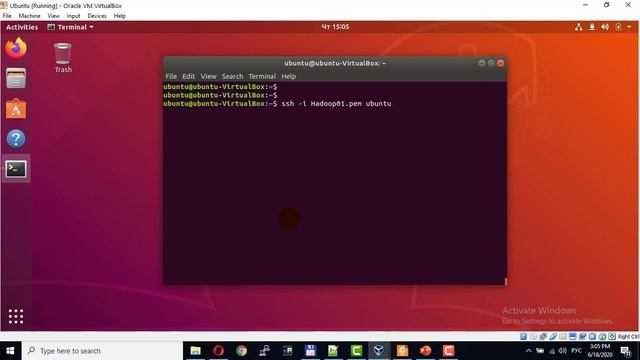Close the terminal window

click(x=500, y=63)
